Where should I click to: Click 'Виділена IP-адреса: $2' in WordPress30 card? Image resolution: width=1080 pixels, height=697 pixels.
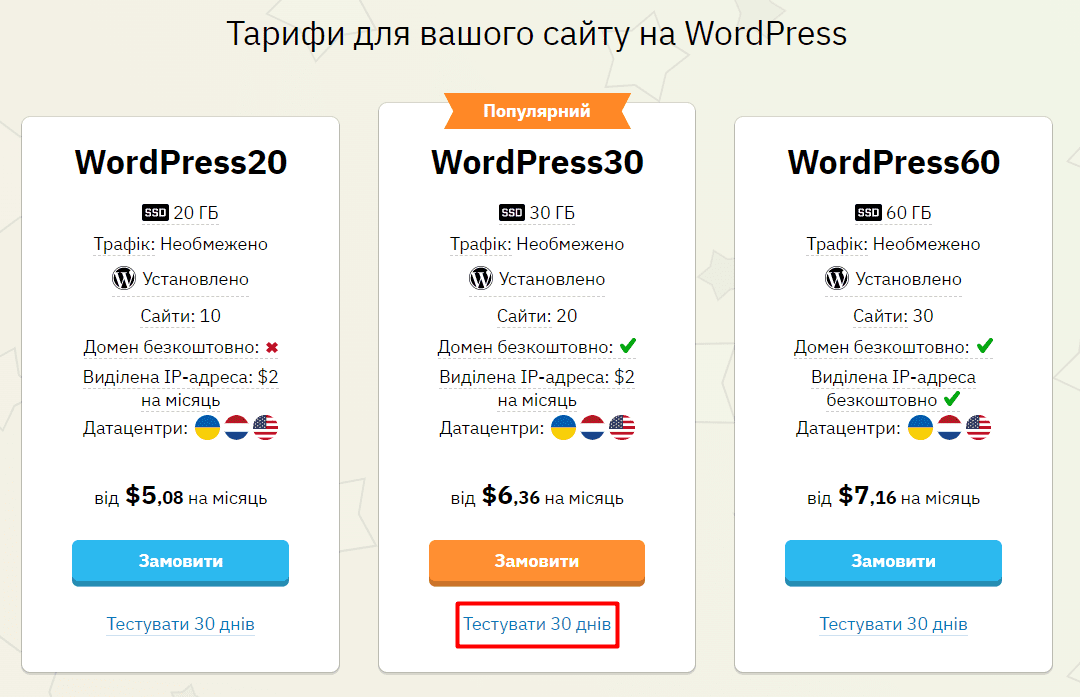click(537, 377)
